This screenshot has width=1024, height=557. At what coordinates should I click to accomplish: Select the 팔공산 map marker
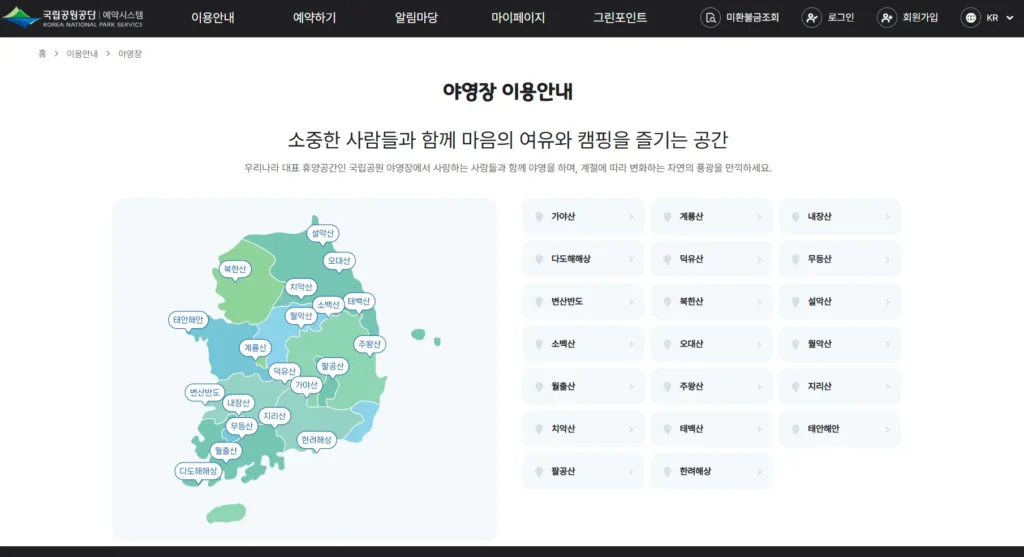(332, 368)
